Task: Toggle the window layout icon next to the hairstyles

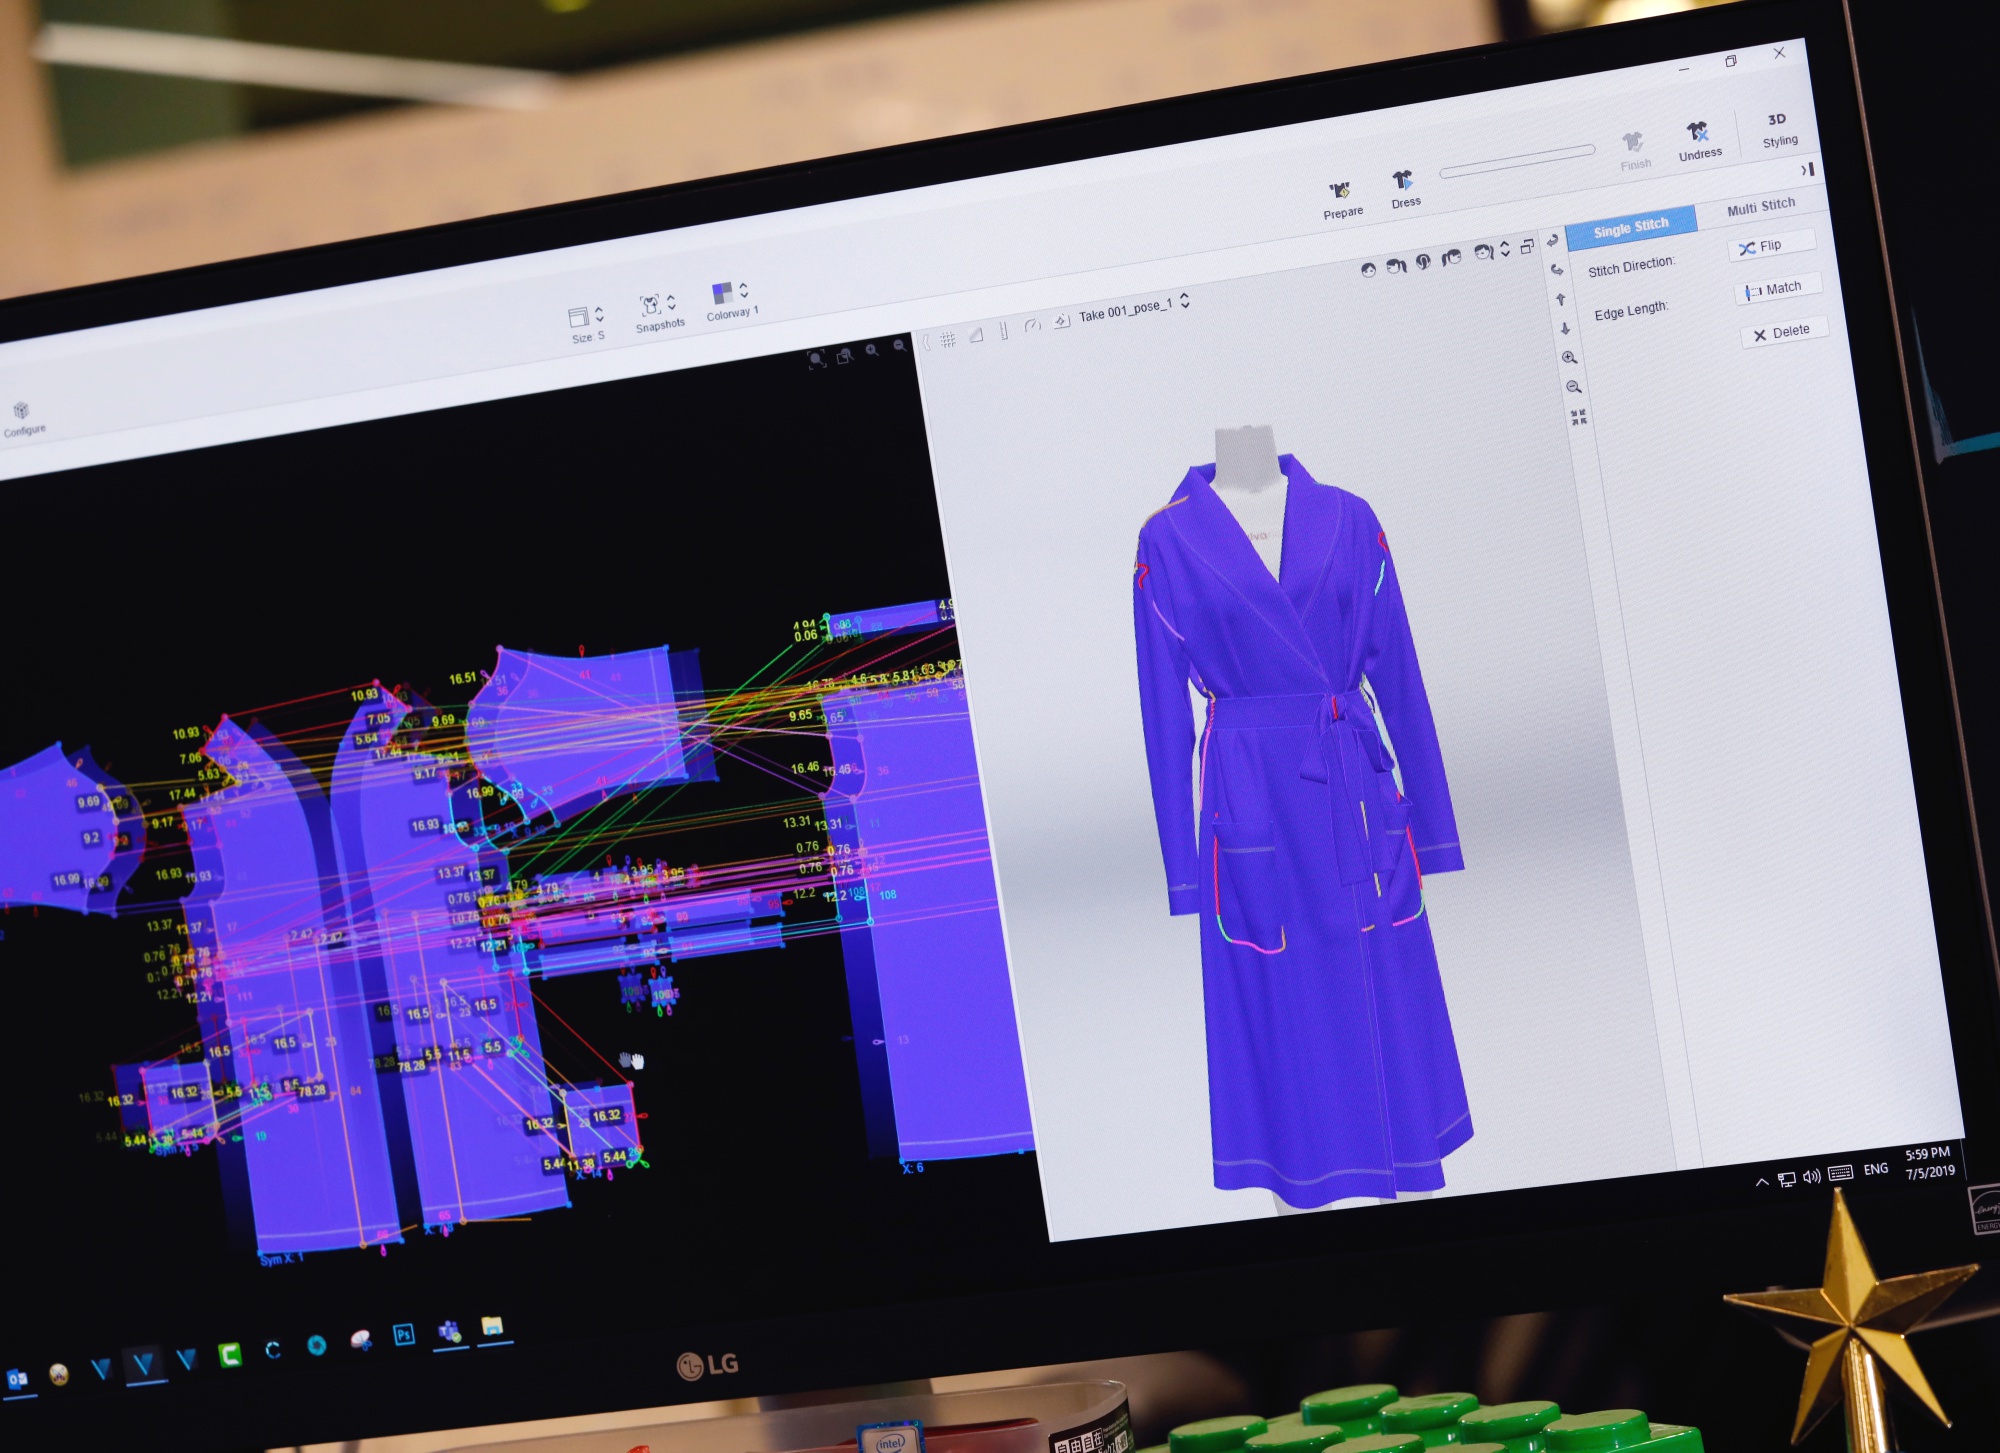Action: point(1527,247)
